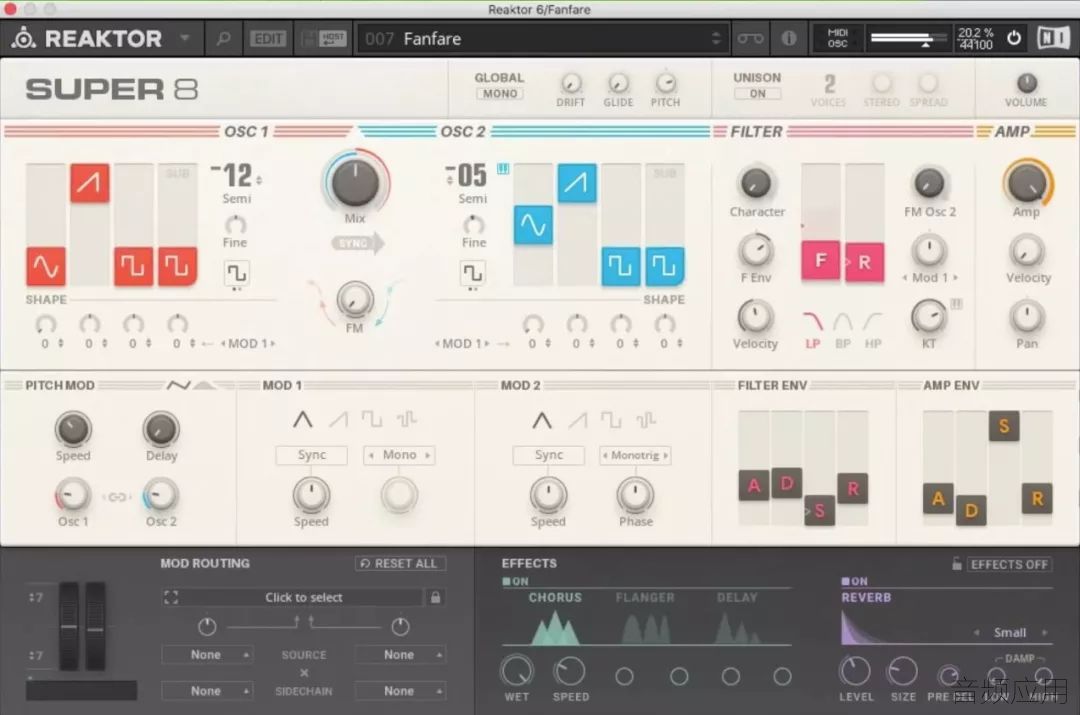Screen dimensions: 1080x715
Task: Toggle the EFFECTS OFF switch
Action: pyautogui.click(x=1009, y=564)
